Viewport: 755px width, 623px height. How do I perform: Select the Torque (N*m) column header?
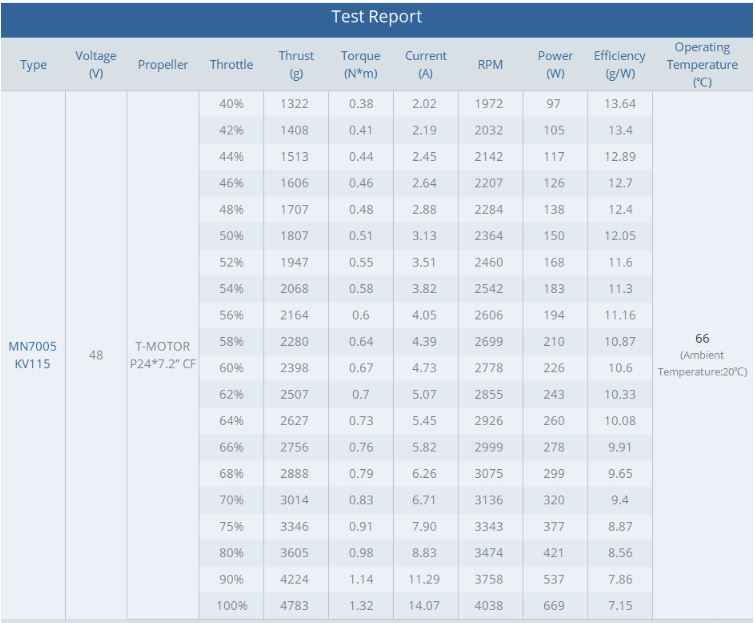point(360,65)
